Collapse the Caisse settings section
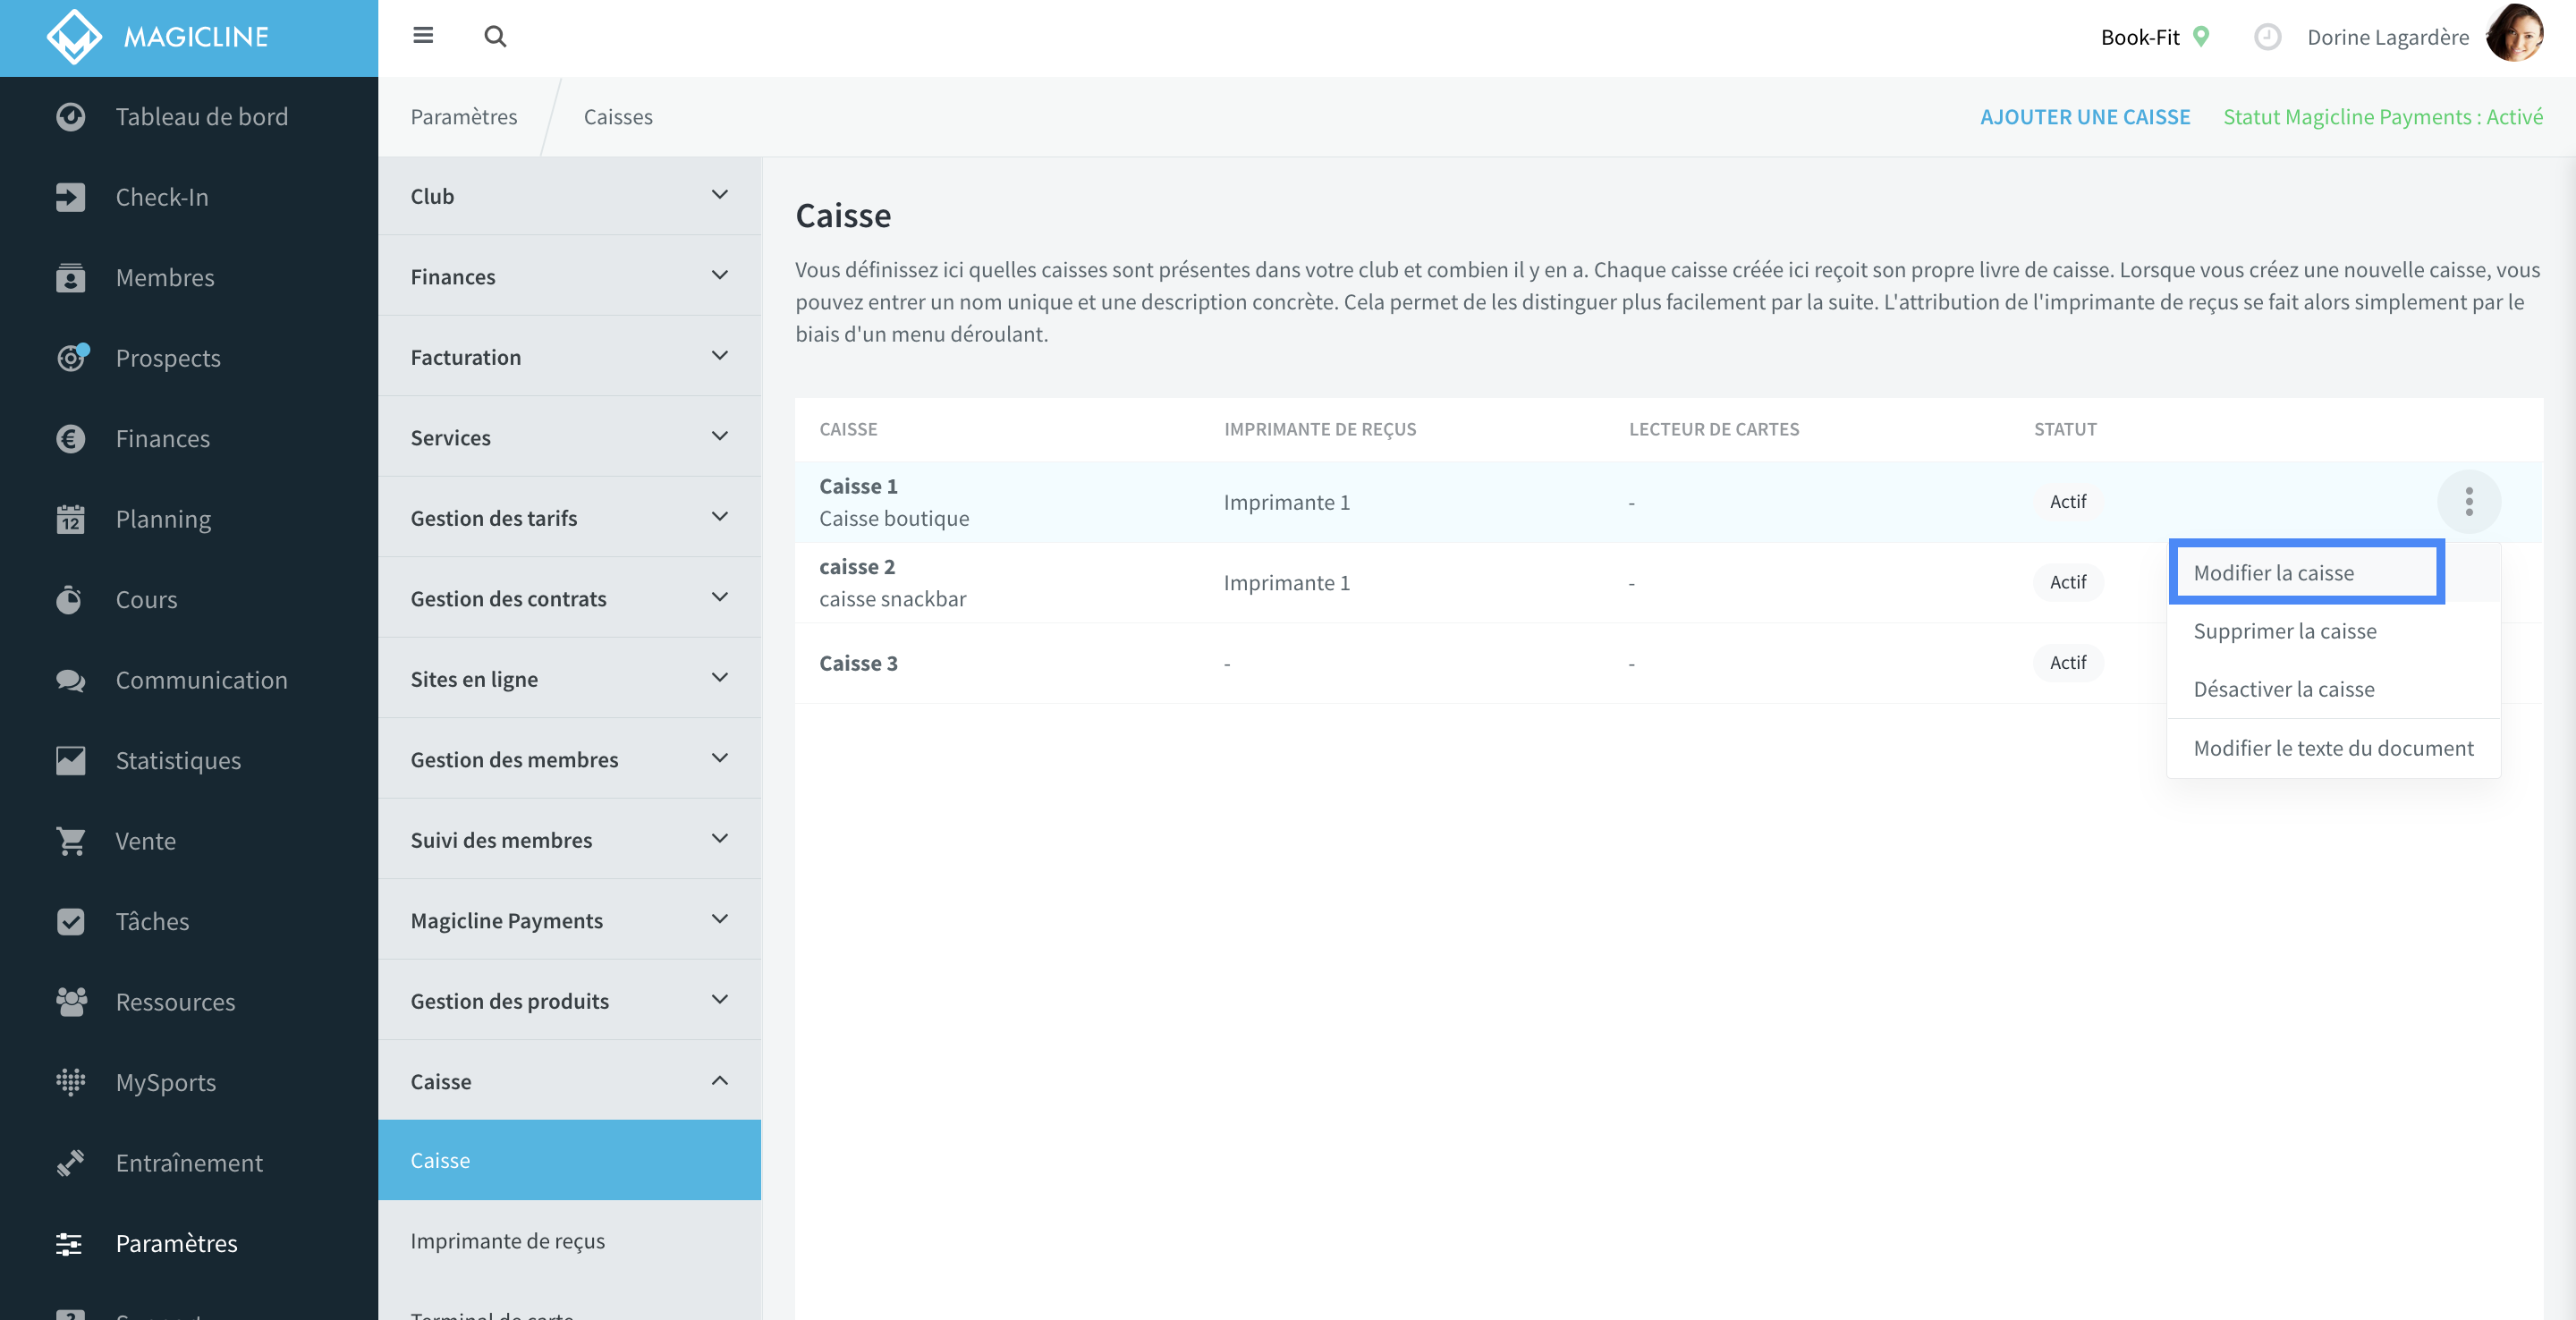 click(x=569, y=1081)
